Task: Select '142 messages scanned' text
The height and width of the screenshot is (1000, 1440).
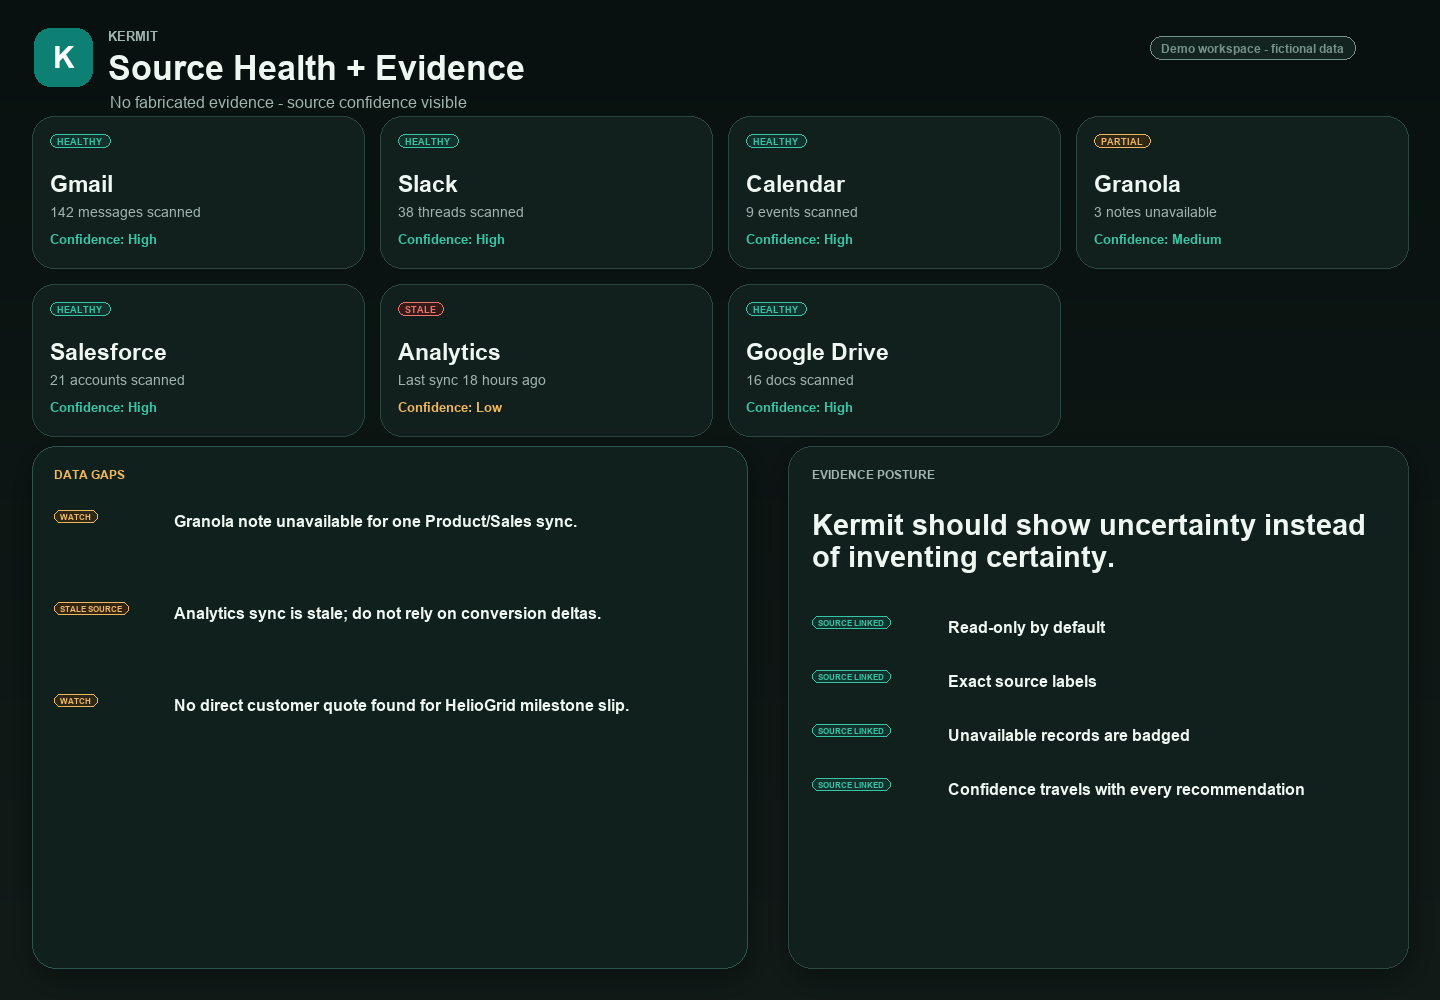Action: coord(125,212)
